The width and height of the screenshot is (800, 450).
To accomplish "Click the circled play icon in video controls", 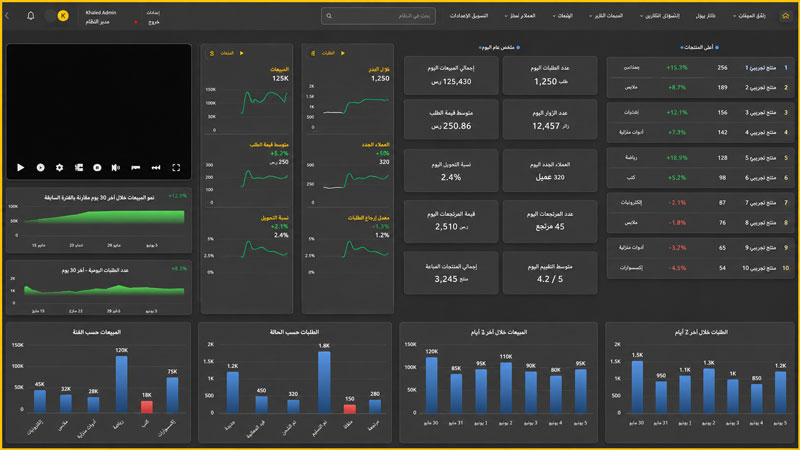I will click(40, 167).
